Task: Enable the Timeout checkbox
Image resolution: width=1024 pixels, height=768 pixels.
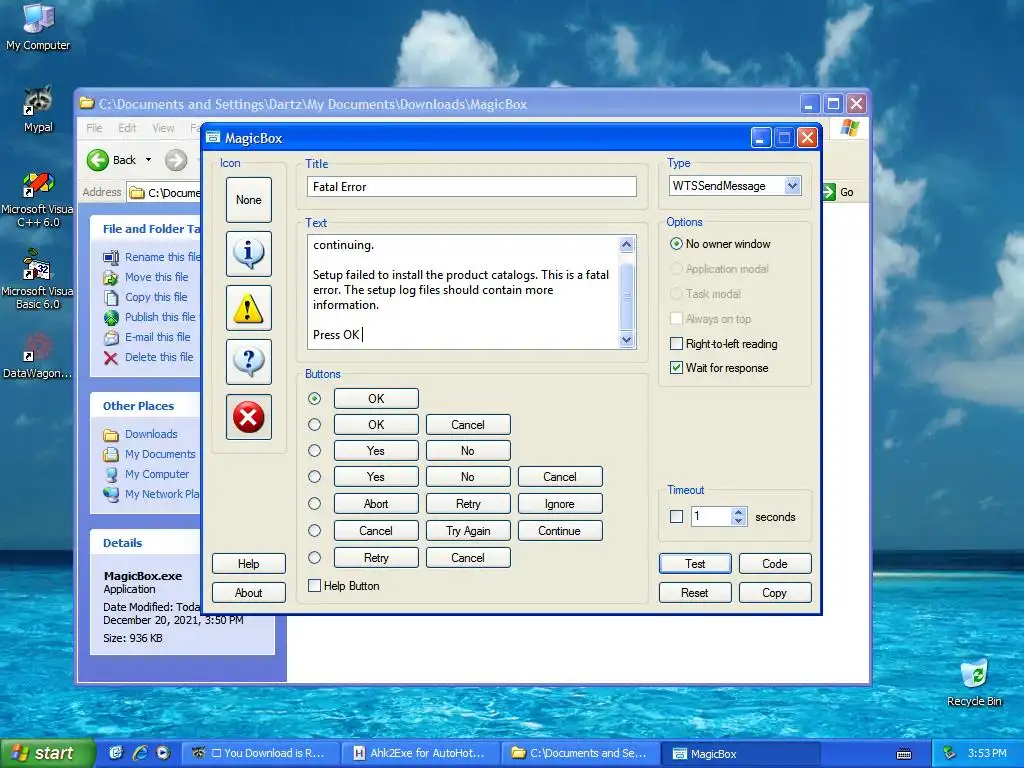Action: 677,517
